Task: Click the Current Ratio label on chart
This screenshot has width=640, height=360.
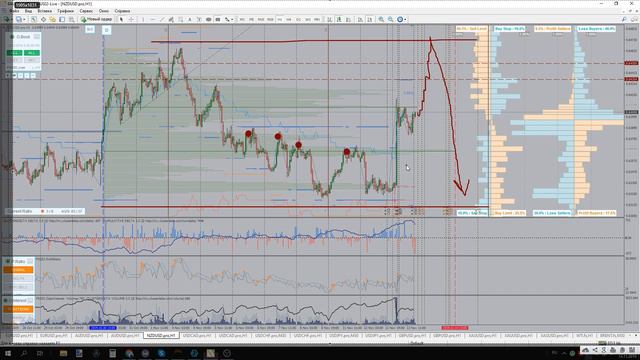Action: (20, 211)
